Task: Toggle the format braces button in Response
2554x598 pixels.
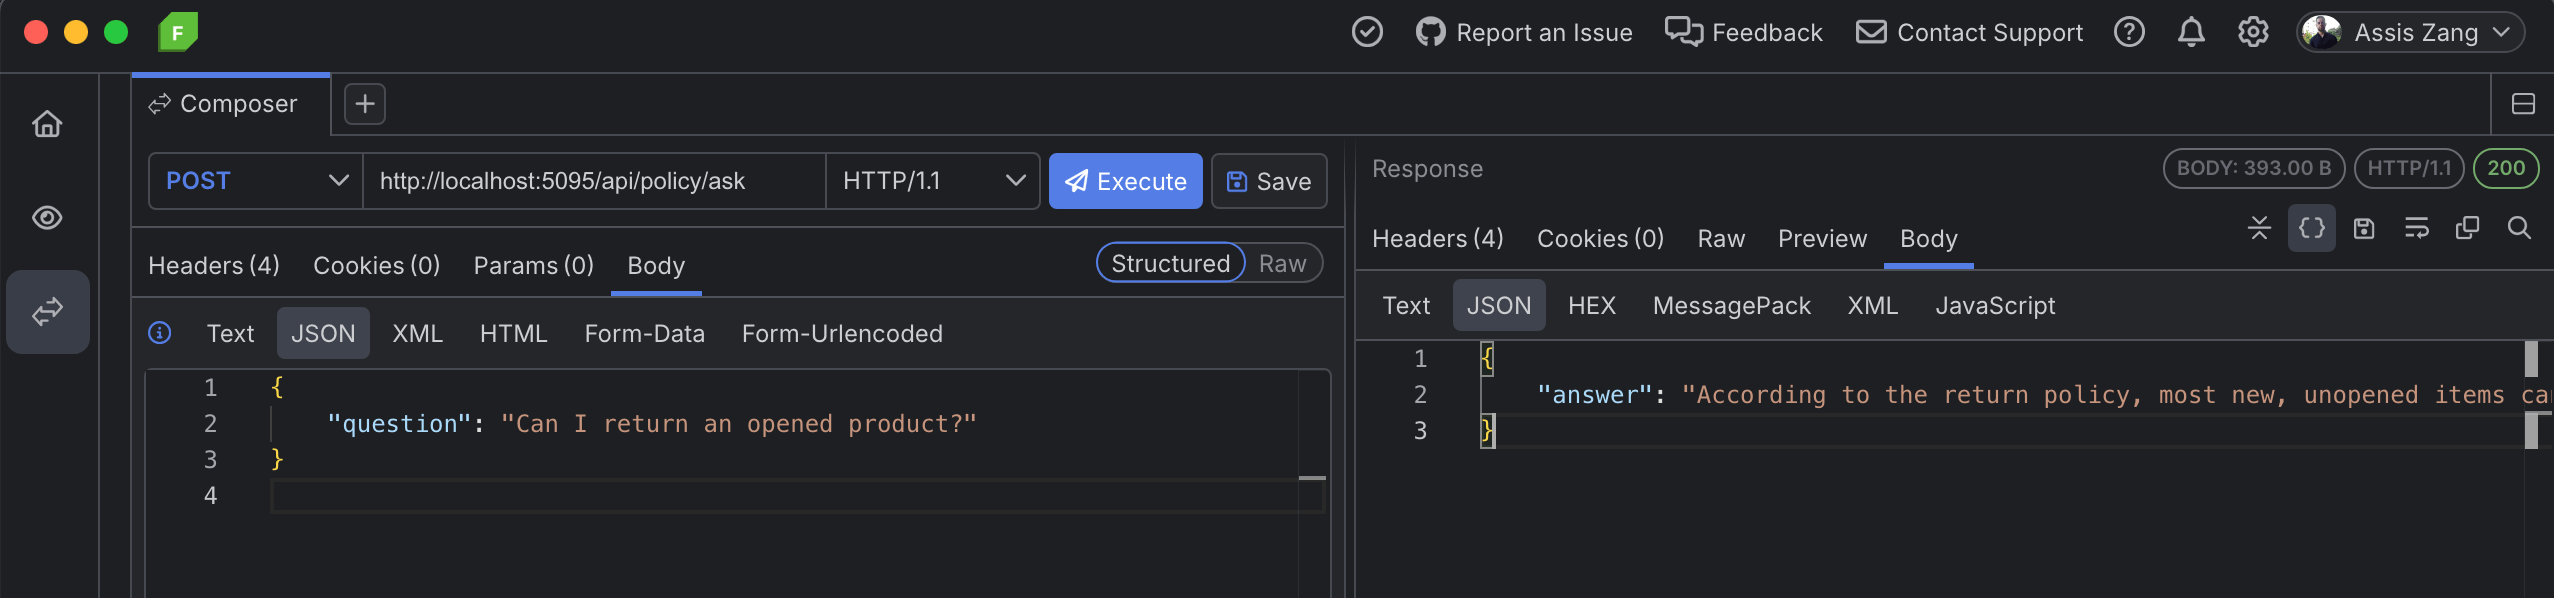Action: tap(2311, 229)
